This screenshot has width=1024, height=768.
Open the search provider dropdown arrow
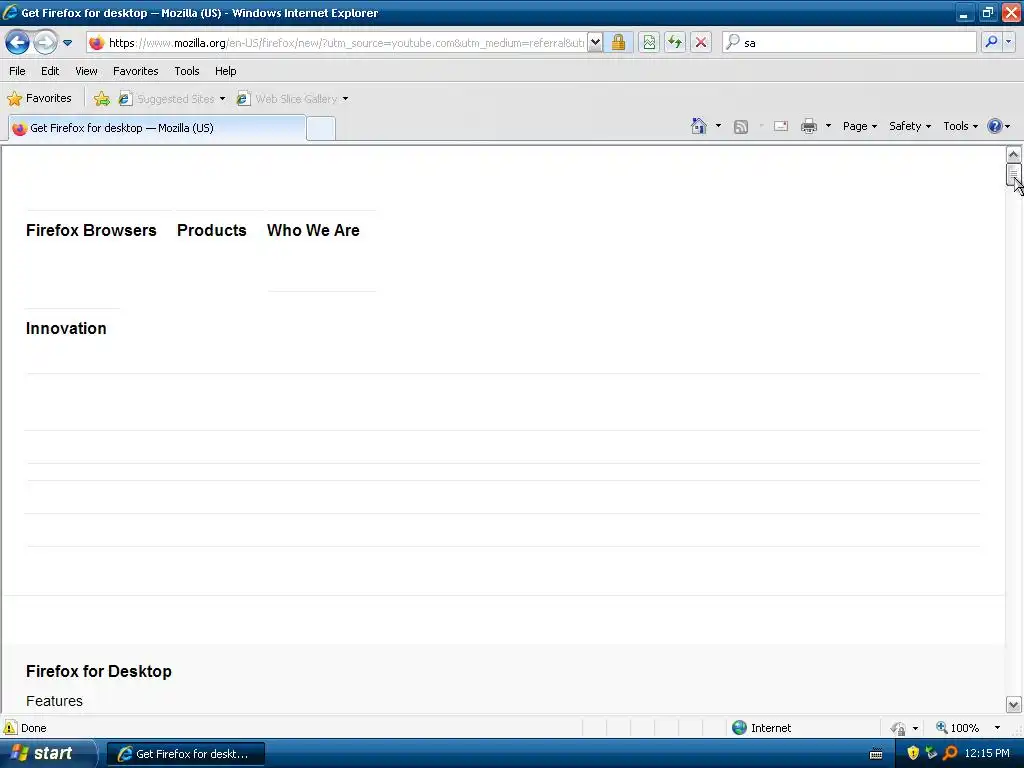pyautogui.click(x=1008, y=42)
